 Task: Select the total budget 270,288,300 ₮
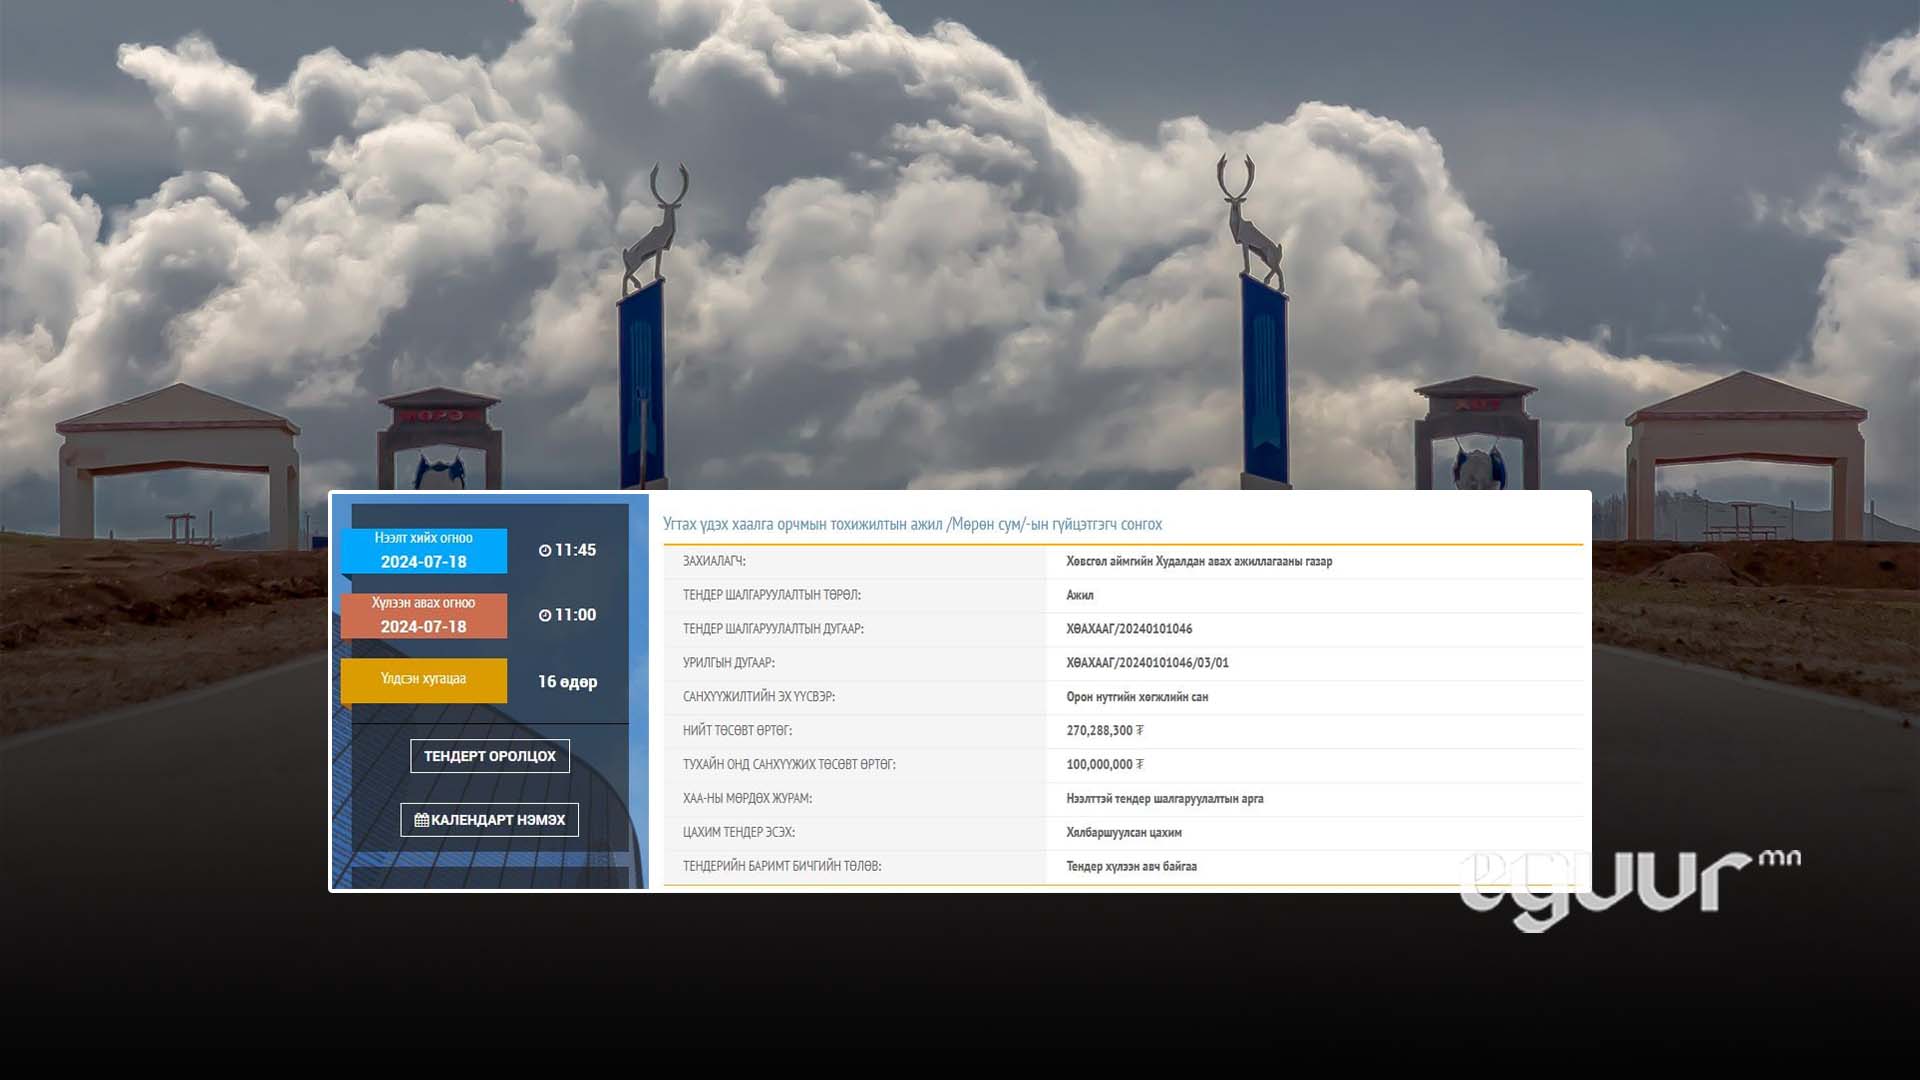tap(1105, 731)
